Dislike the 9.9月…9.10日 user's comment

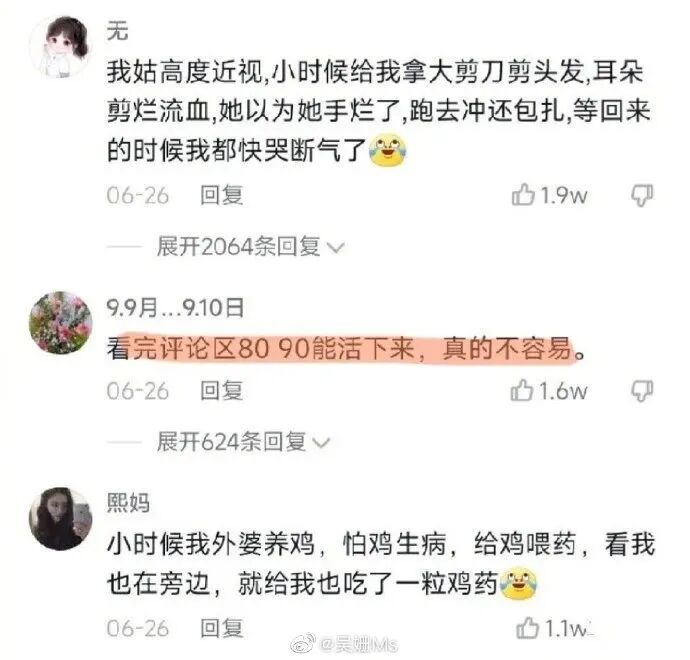tap(642, 391)
